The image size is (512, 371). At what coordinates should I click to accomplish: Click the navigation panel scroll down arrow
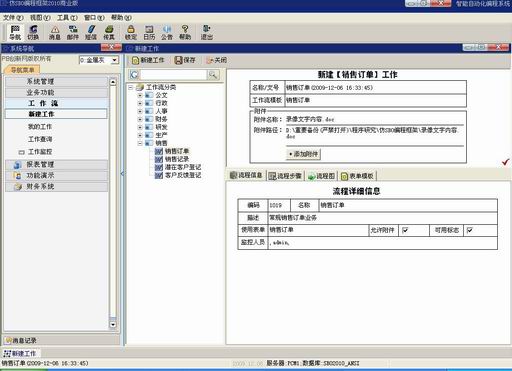click(x=113, y=324)
